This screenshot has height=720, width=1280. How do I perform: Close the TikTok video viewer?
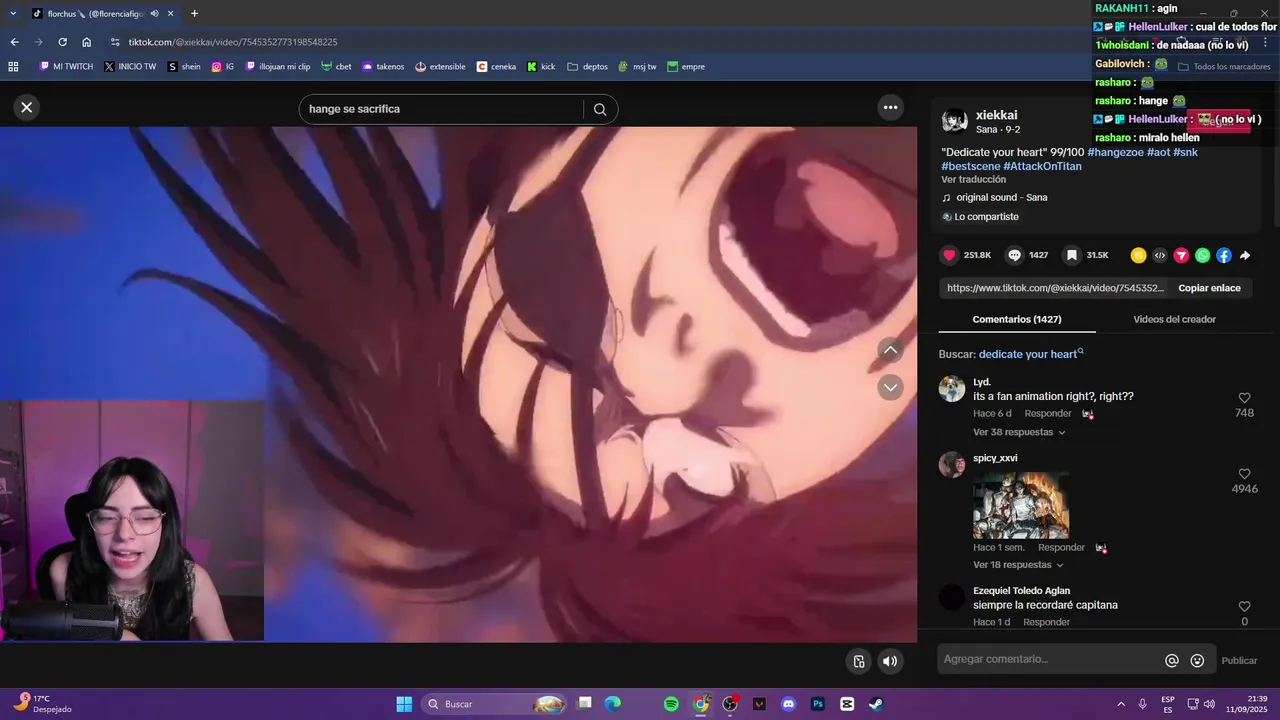point(27,107)
